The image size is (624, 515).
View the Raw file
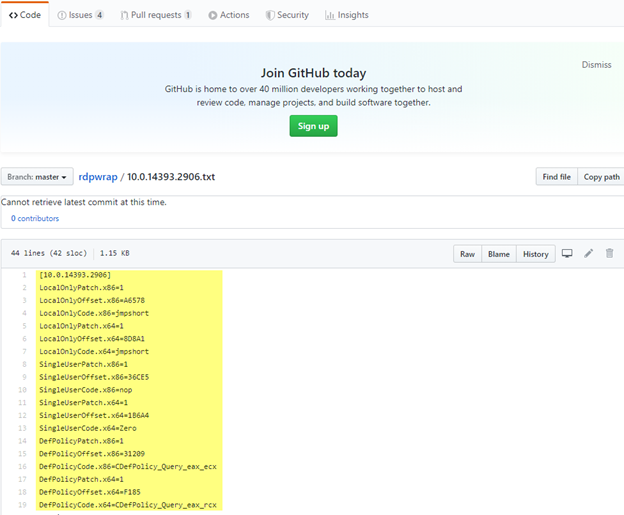tap(467, 254)
